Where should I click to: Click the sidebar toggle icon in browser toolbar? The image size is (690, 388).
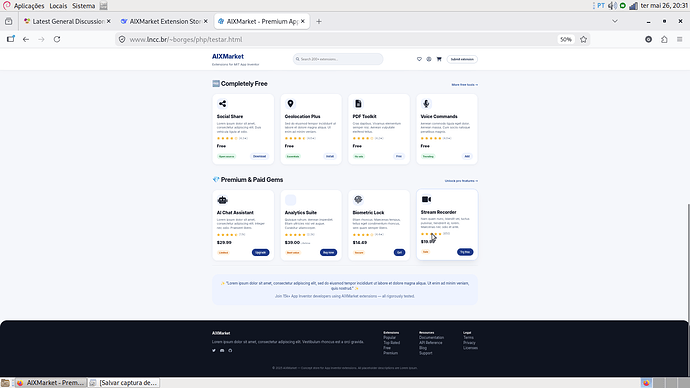pos(11,39)
